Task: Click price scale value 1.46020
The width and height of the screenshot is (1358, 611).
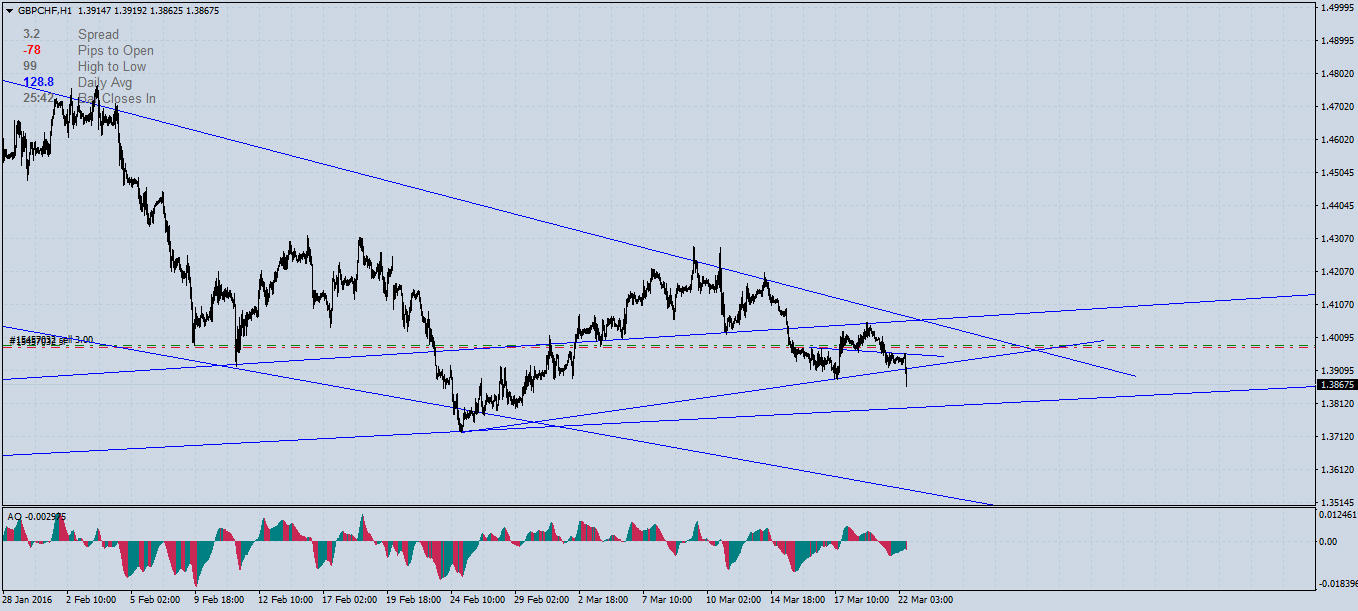Action: coord(1337,140)
